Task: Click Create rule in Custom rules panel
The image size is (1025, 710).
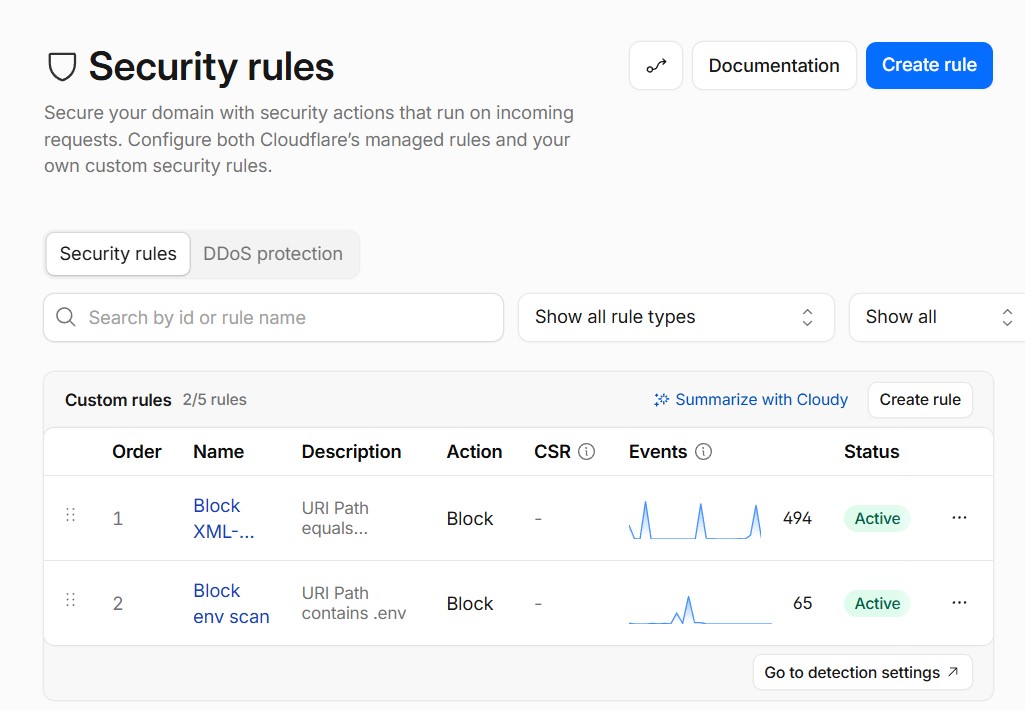Action: pyautogui.click(x=920, y=399)
